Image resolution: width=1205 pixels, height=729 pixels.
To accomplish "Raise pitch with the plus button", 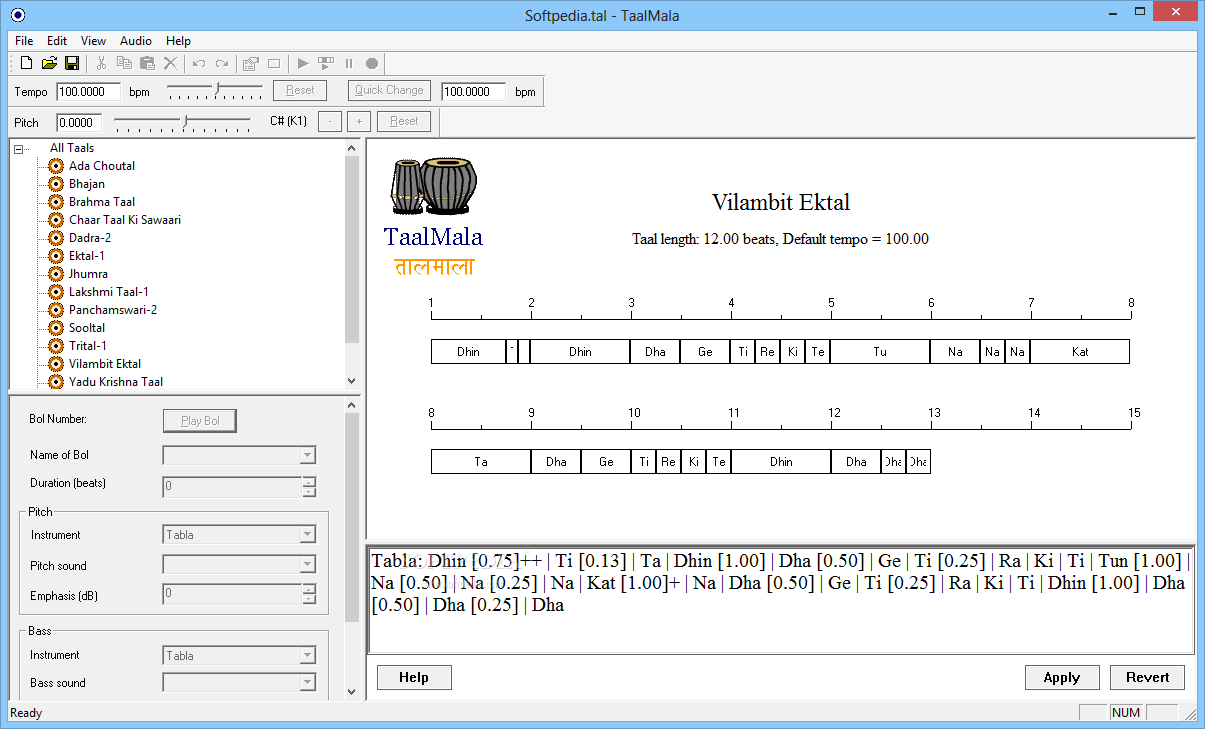I will [359, 122].
